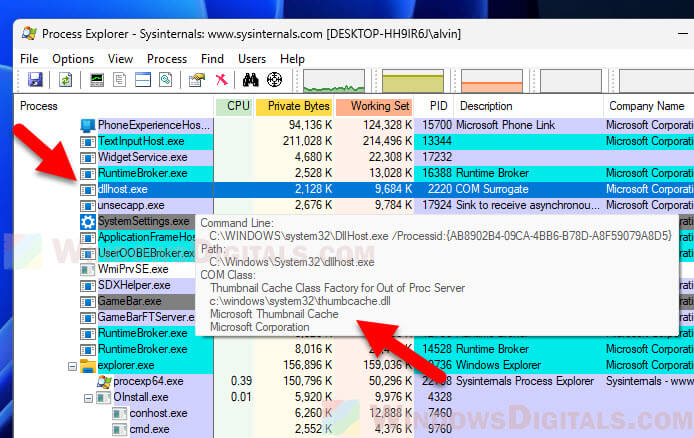Sort by the Private Bytes column header
694x438 pixels.
pos(294,106)
